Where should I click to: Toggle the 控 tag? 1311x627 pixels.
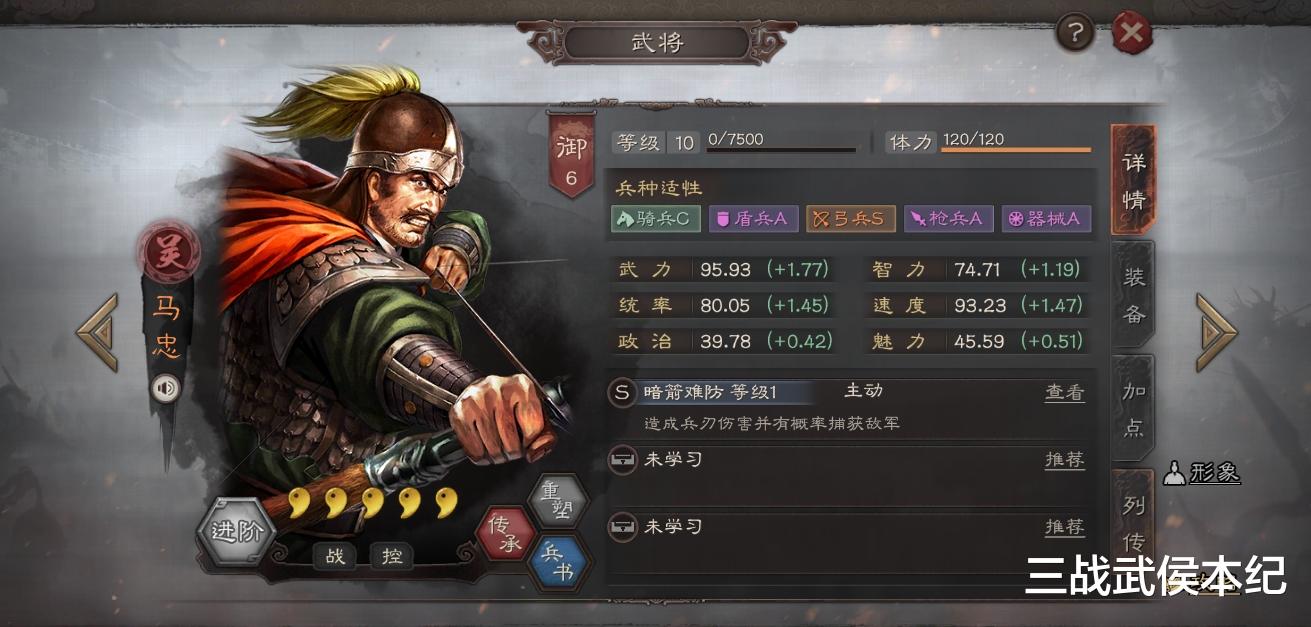click(392, 556)
